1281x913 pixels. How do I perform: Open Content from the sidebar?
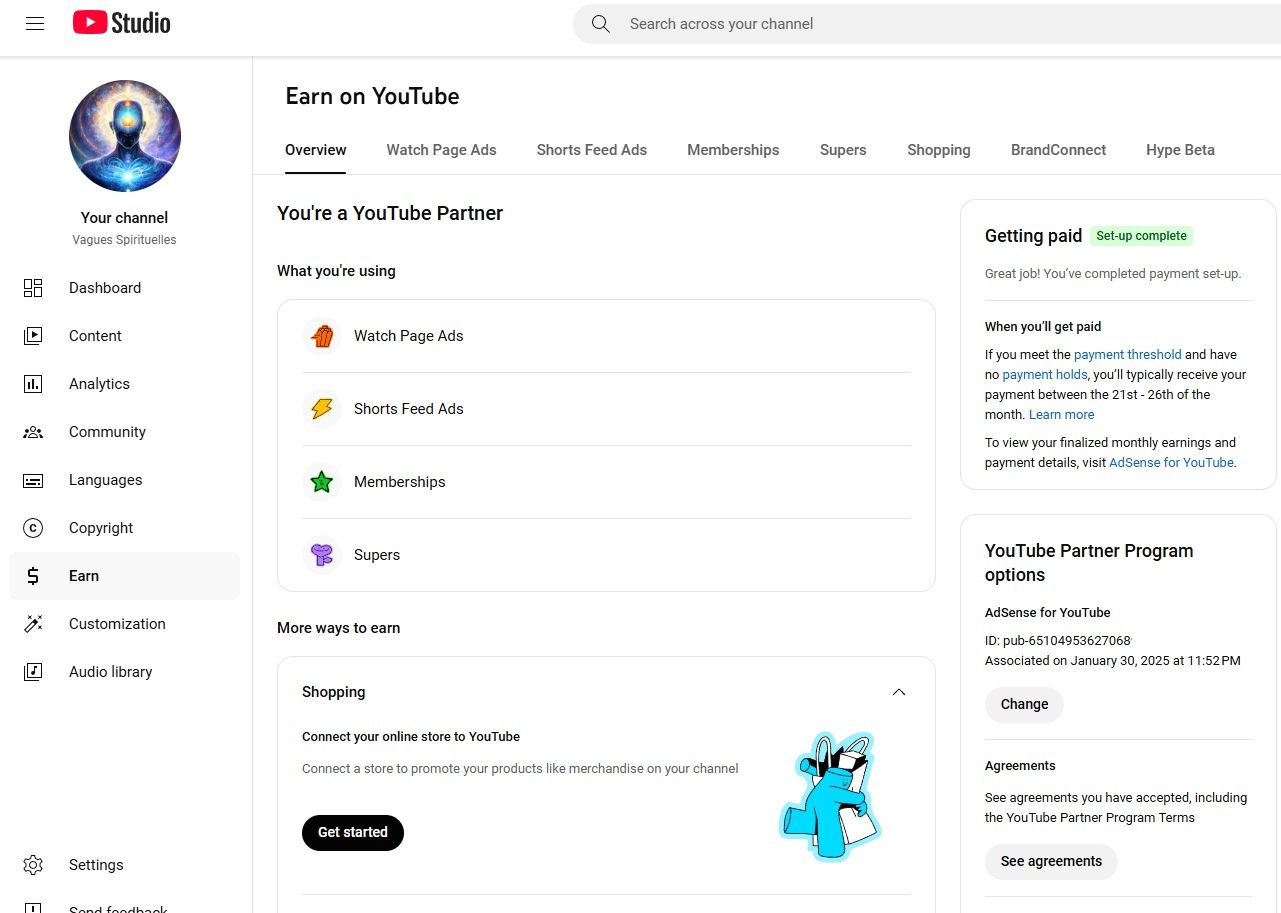[x=125, y=336]
